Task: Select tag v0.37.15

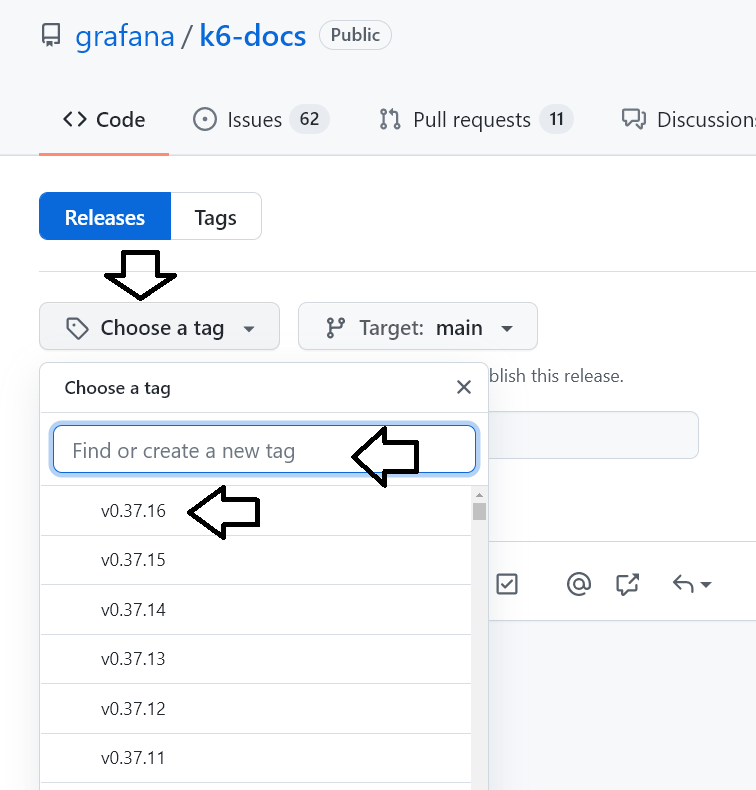Action: [x=256, y=560]
